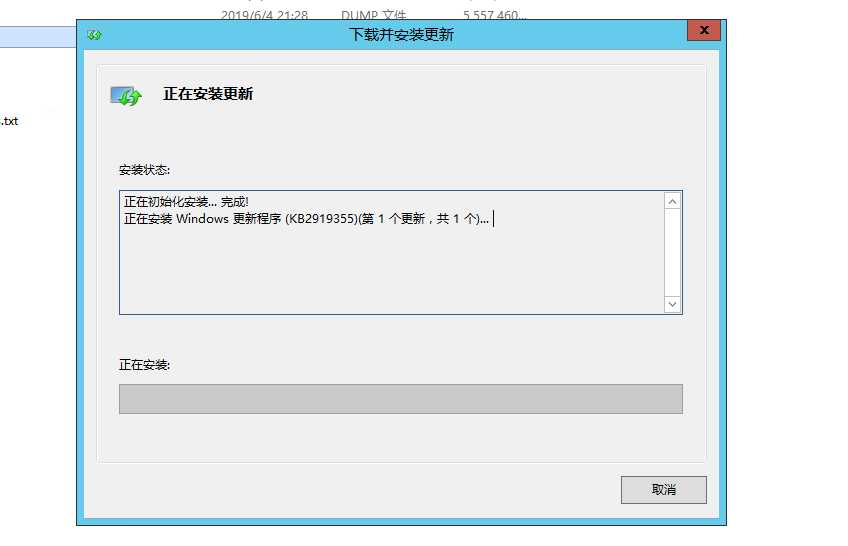The width and height of the screenshot is (848, 546).
Task: Click 2019/6/4 21:28 date in background file list
Action: click(x=264, y=15)
